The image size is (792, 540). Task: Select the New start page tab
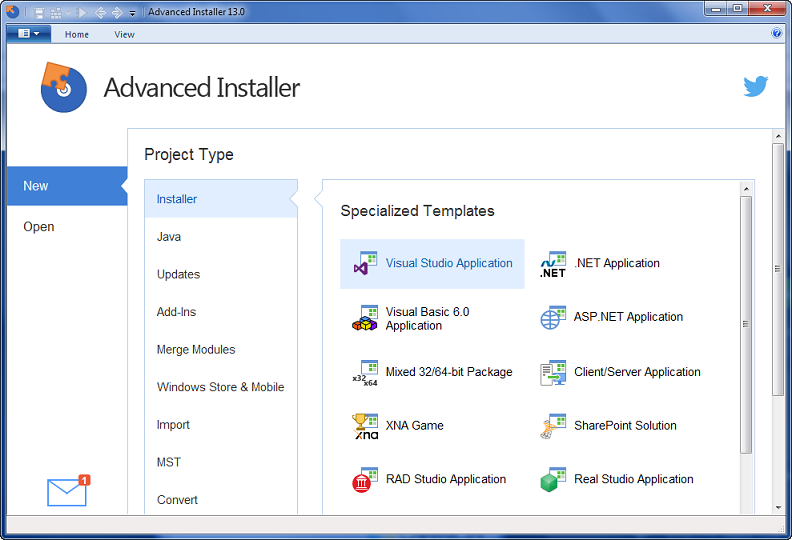point(67,186)
